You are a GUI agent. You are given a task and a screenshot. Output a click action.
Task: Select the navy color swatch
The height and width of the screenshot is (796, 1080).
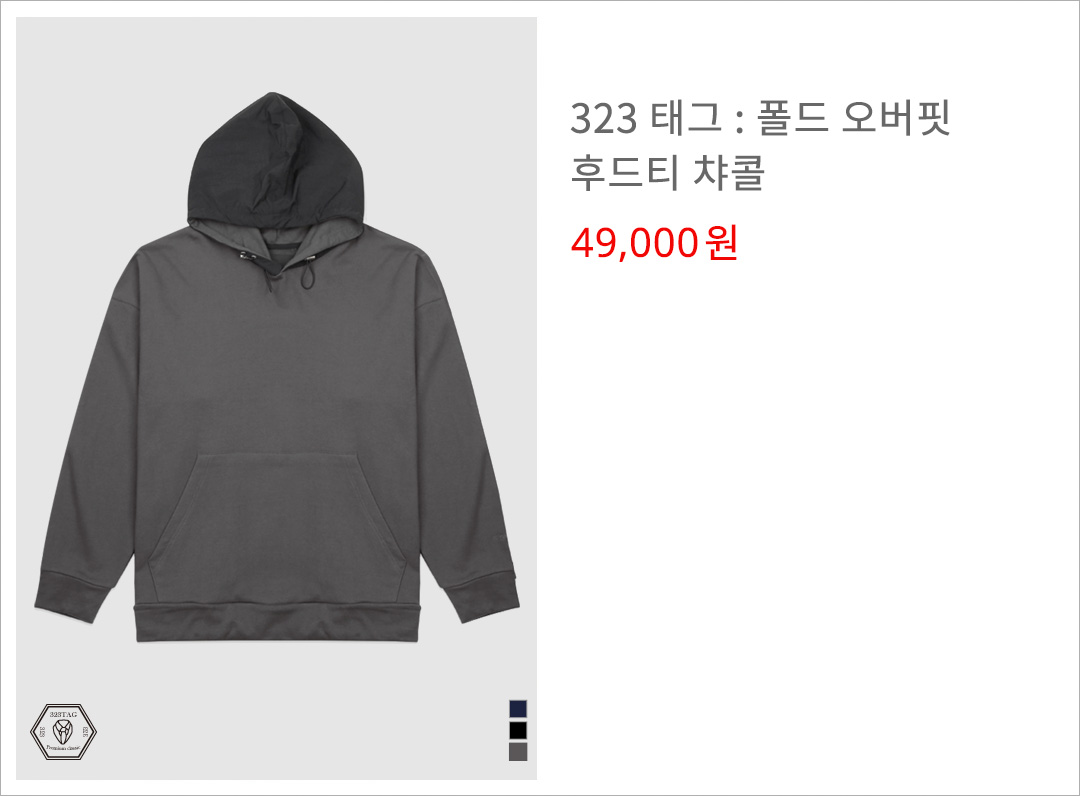[518, 709]
